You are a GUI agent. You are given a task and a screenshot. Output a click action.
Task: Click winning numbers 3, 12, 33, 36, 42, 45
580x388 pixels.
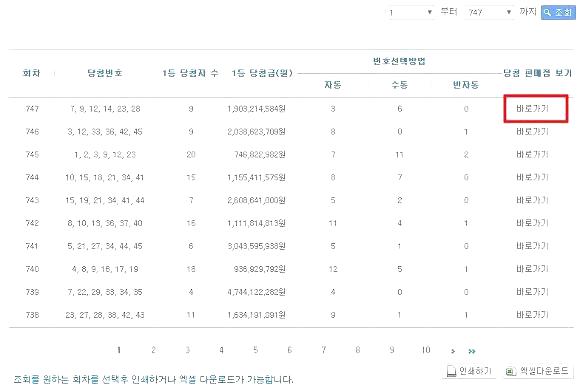[105, 132]
